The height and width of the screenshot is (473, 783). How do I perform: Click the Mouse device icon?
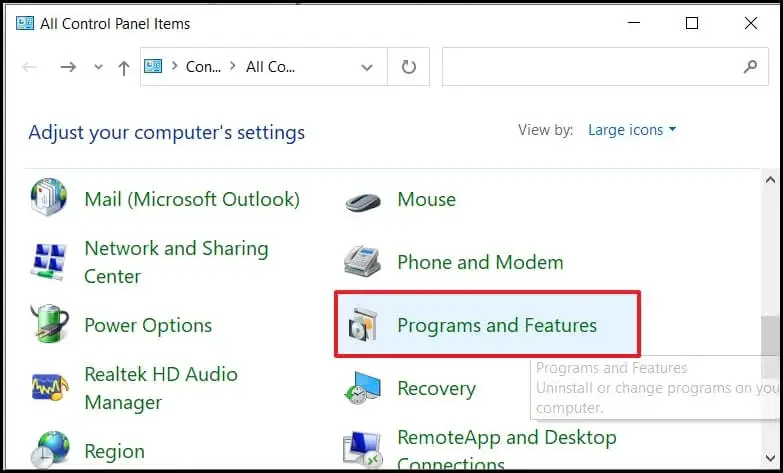click(x=363, y=201)
